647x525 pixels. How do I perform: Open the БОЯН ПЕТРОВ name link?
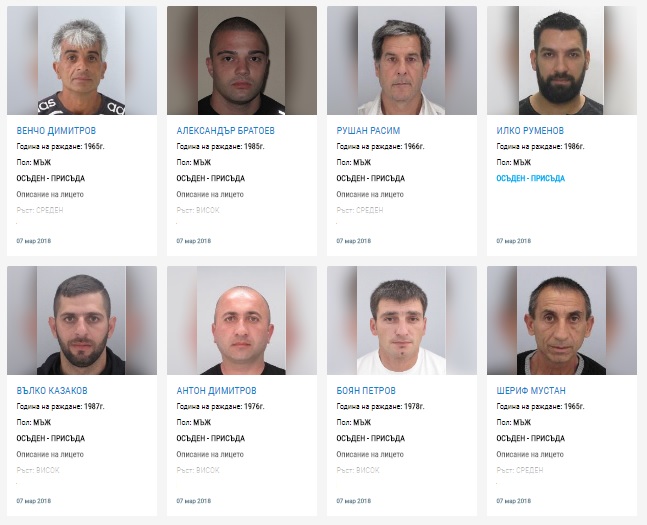coord(366,390)
